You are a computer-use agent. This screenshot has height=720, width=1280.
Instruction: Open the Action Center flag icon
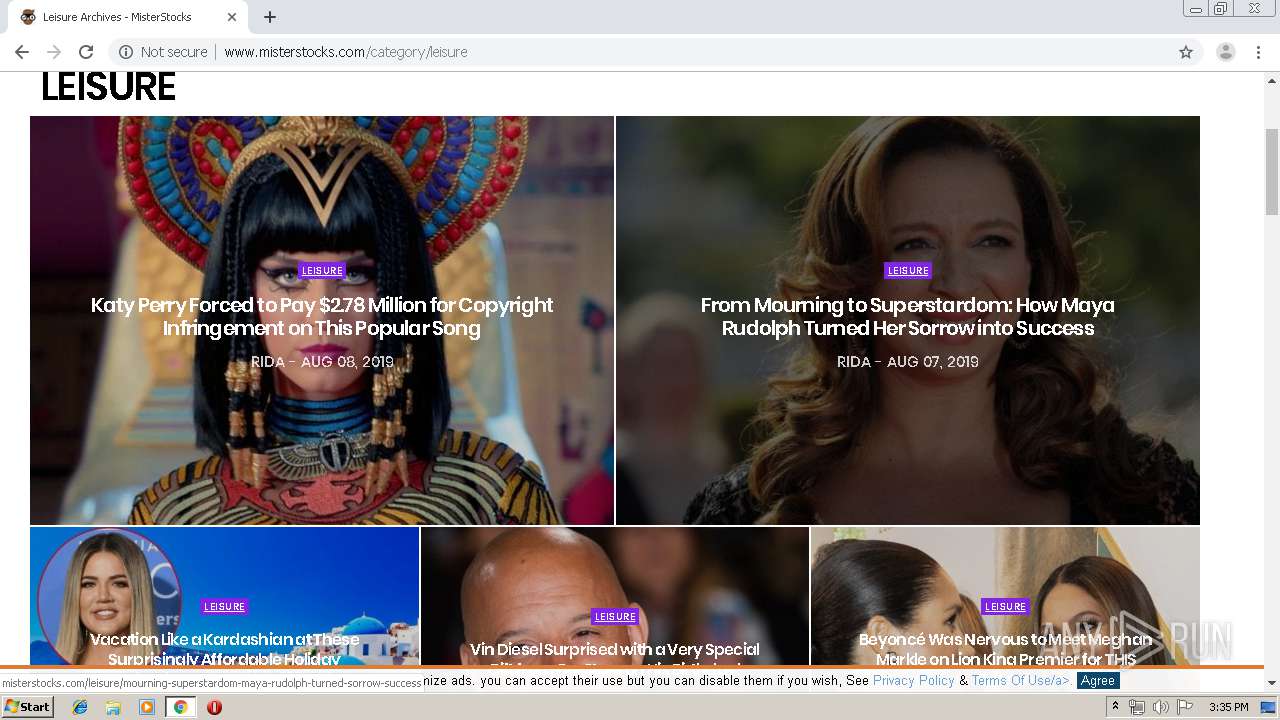pyautogui.click(x=1185, y=707)
